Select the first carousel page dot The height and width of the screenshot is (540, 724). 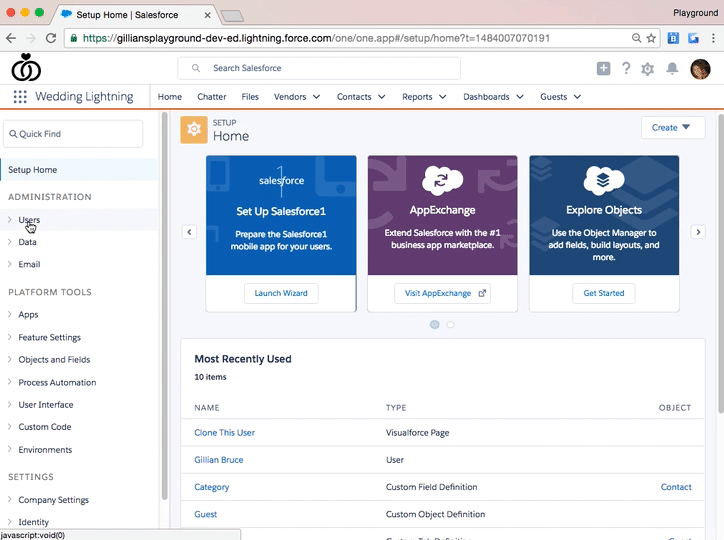[x=434, y=324]
